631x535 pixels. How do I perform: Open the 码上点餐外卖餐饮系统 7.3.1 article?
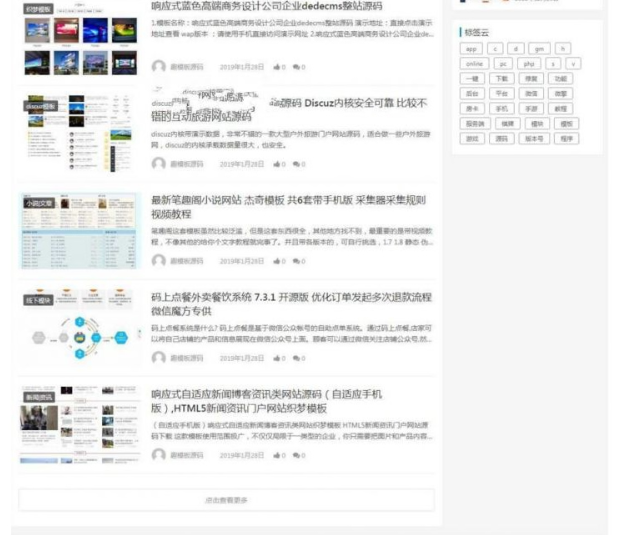pyautogui.click(x=291, y=297)
